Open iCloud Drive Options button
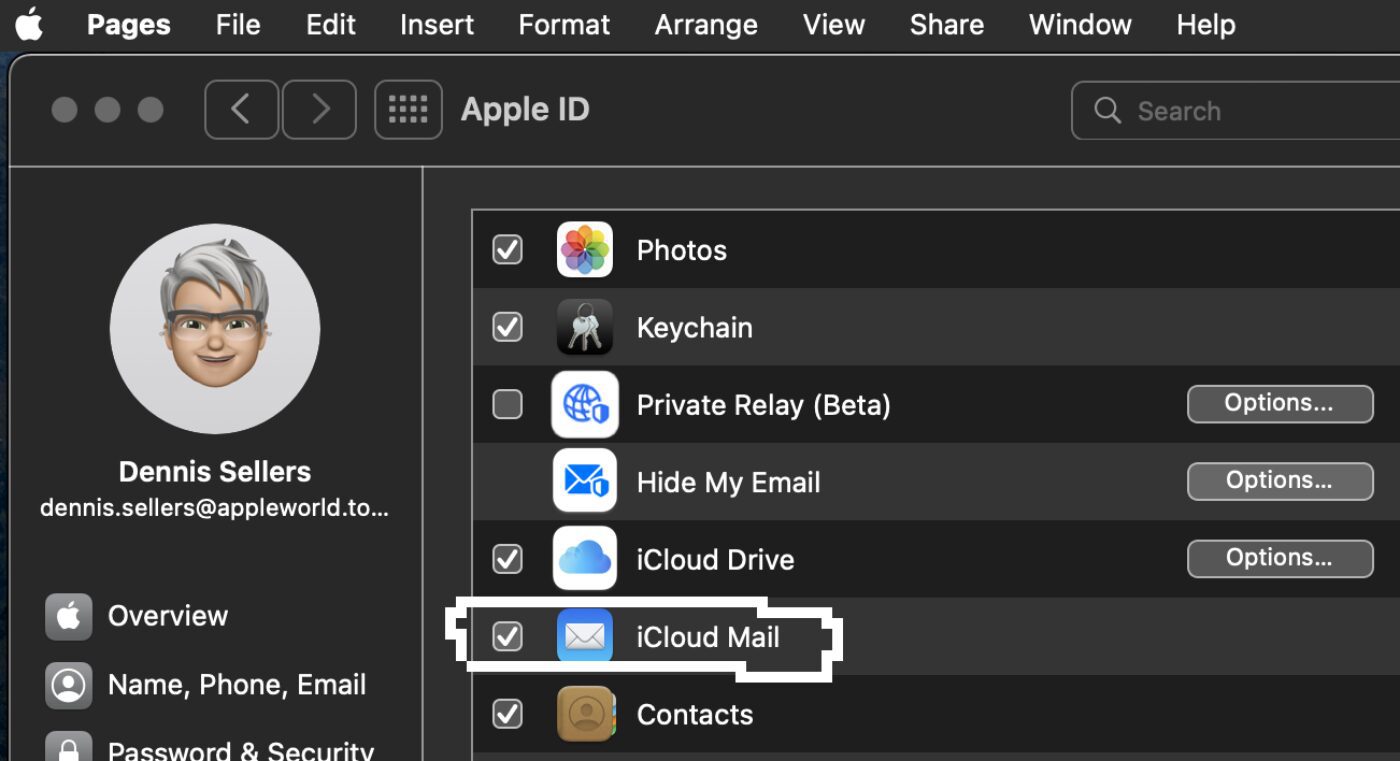Viewport: 1400px width, 761px height. coord(1279,558)
